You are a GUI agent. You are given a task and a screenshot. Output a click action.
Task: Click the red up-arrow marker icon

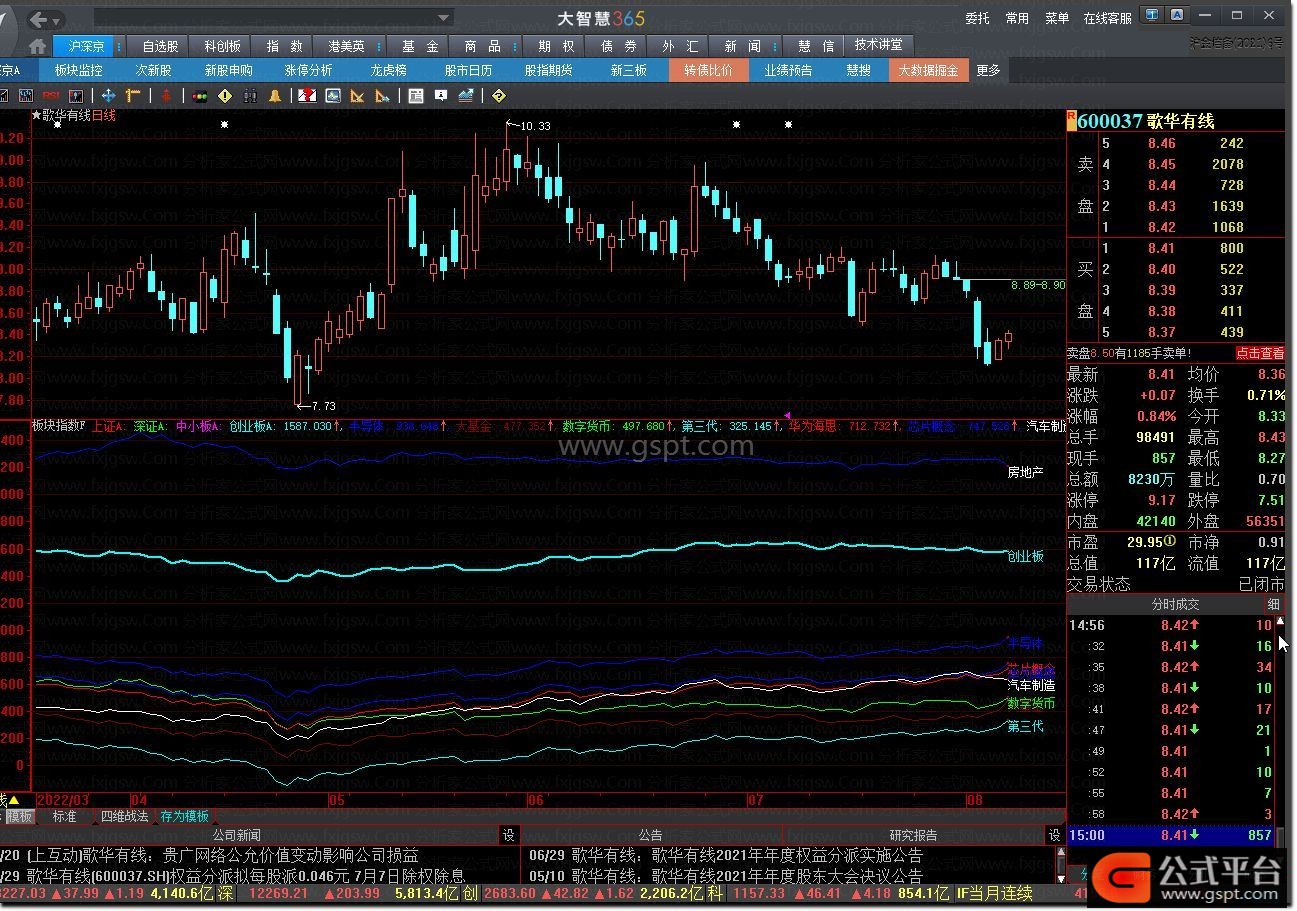click(166, 96)
